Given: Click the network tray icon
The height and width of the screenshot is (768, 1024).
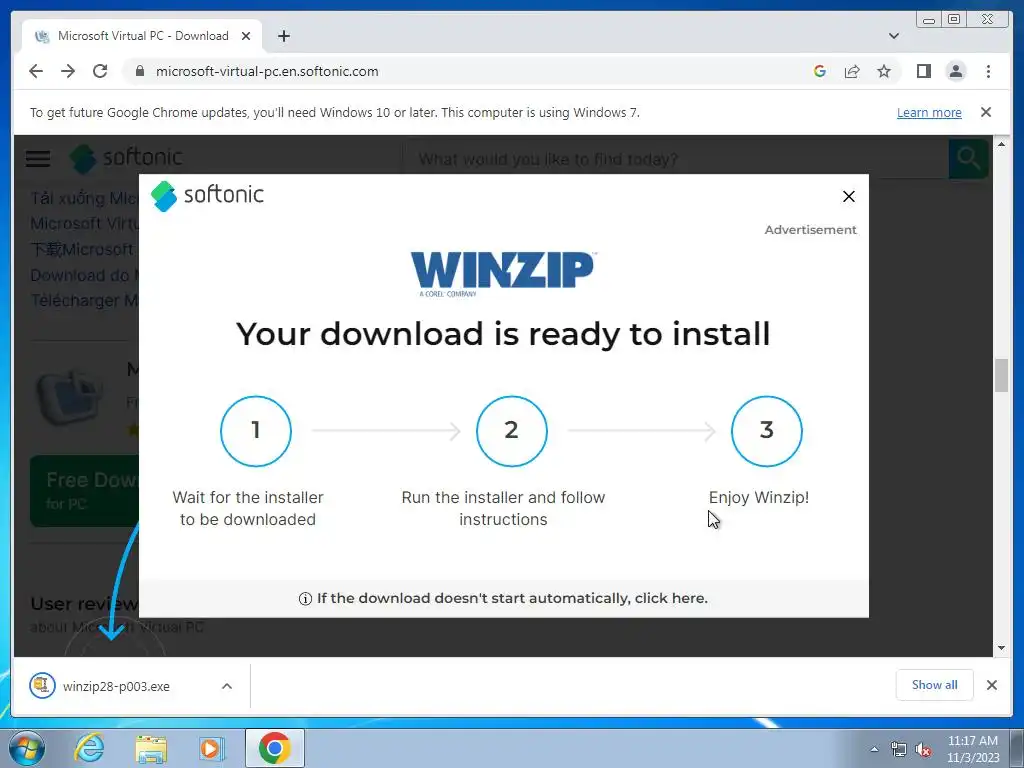Looking at the screenshot, I should click(899, 749).
